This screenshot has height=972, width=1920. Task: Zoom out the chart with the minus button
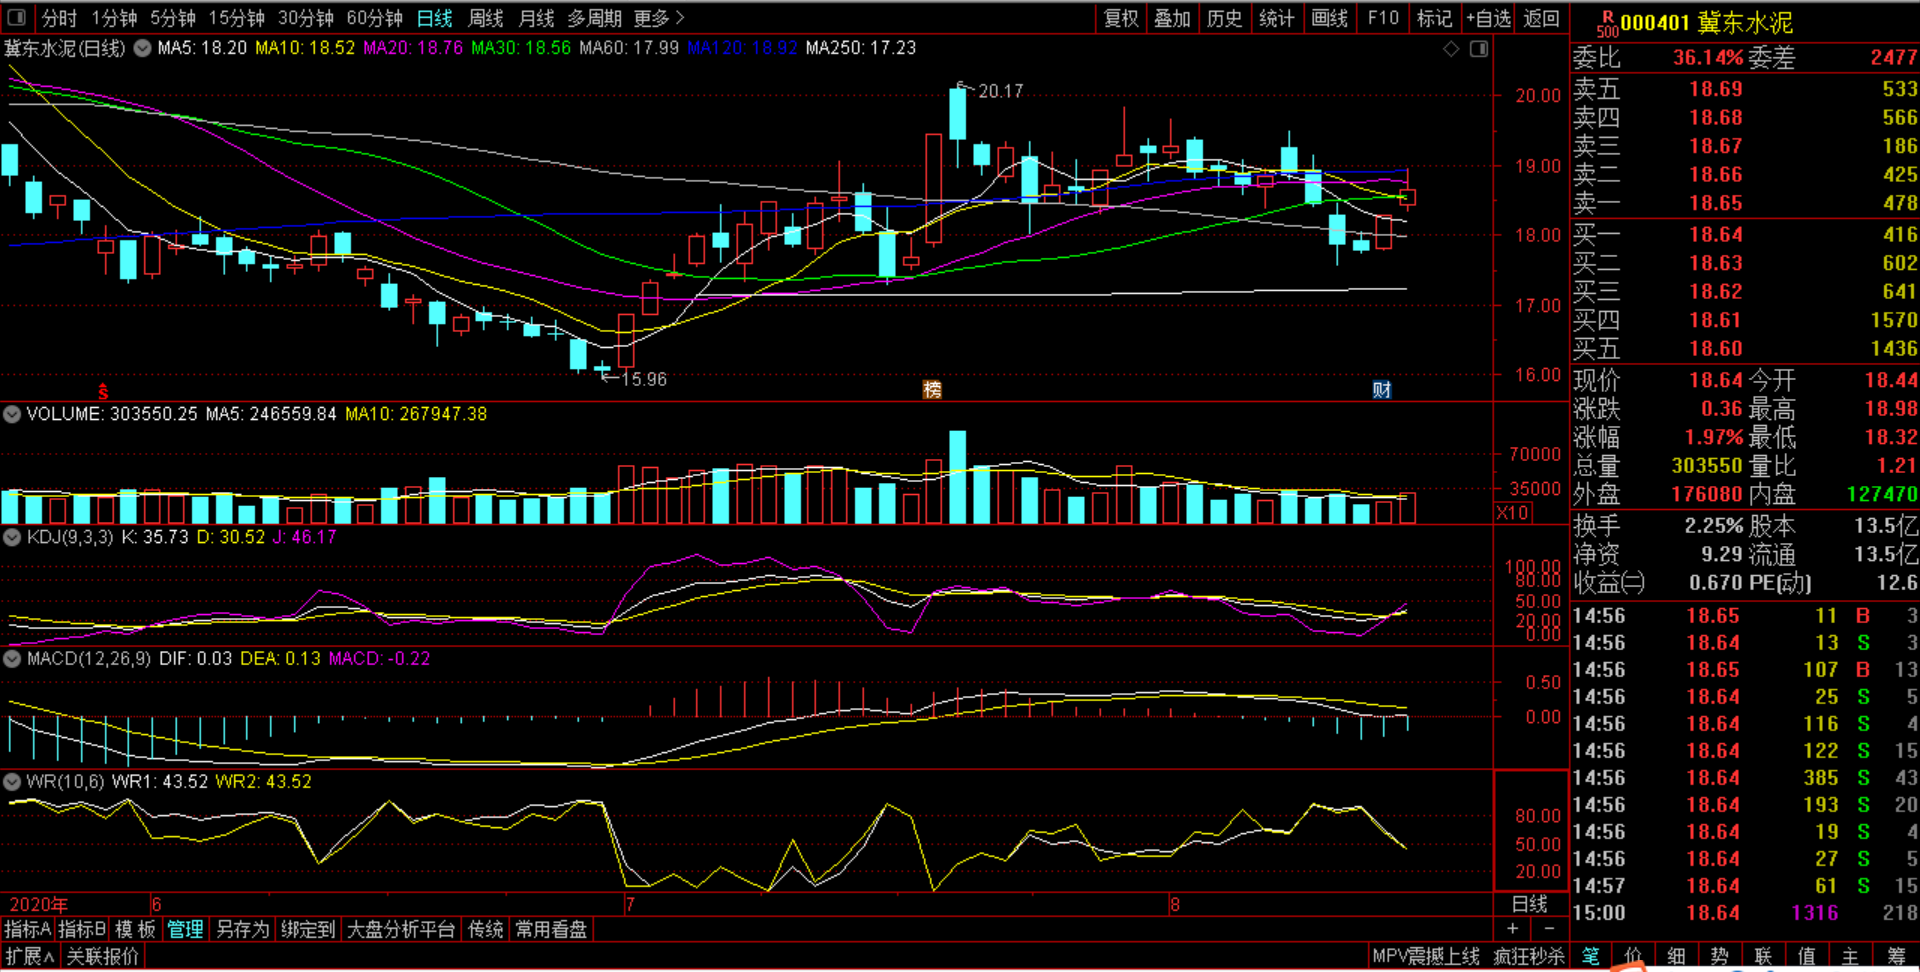1549,929
